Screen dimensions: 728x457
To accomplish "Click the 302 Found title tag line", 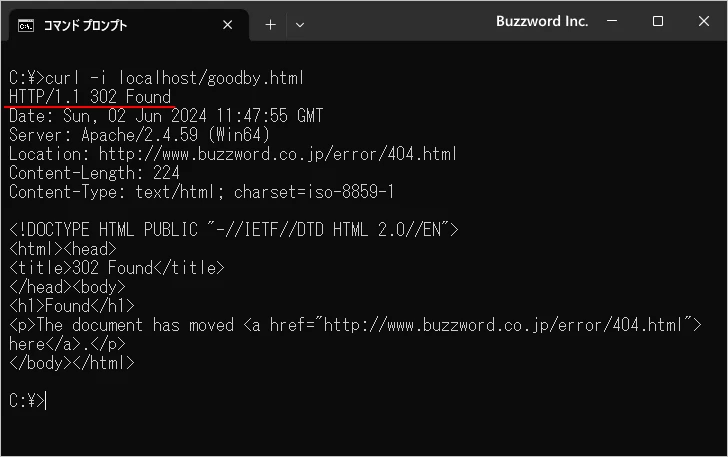I will [117, 267].
